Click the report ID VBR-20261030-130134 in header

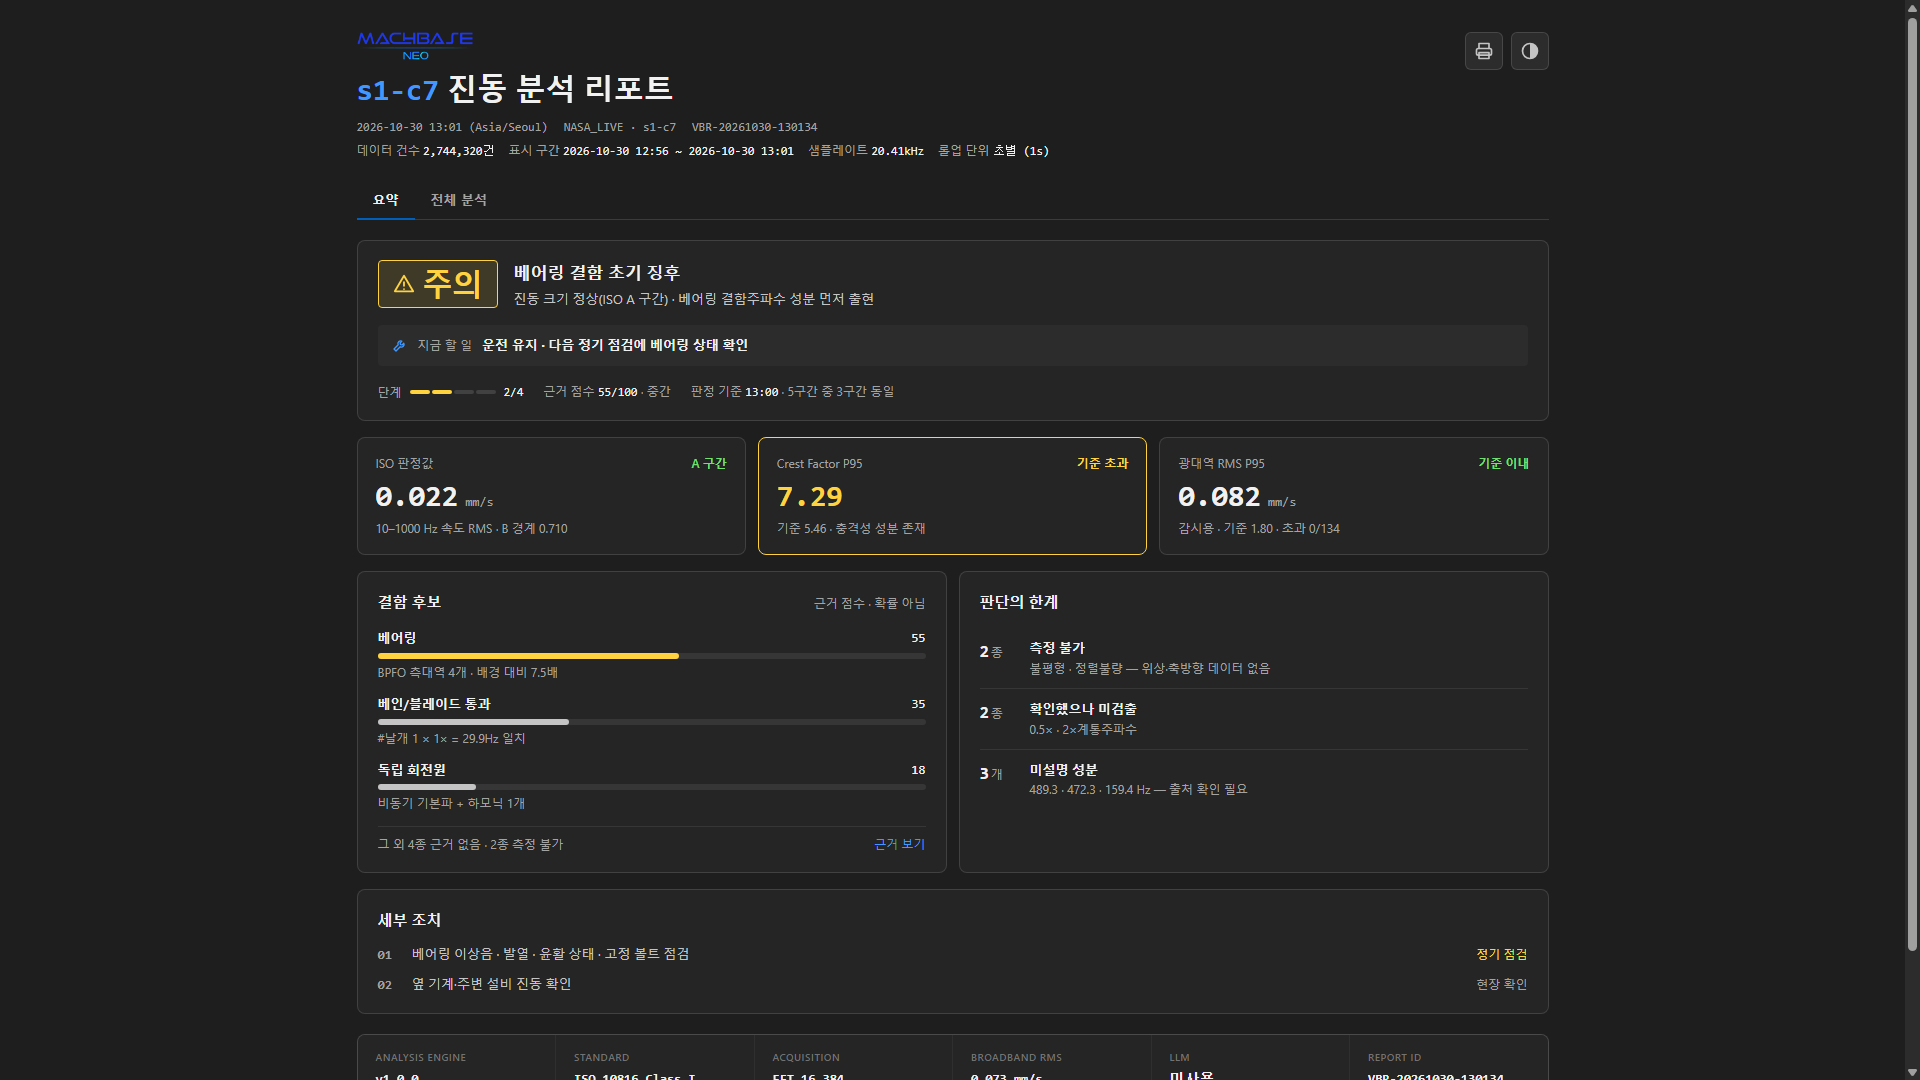[754, 127]
